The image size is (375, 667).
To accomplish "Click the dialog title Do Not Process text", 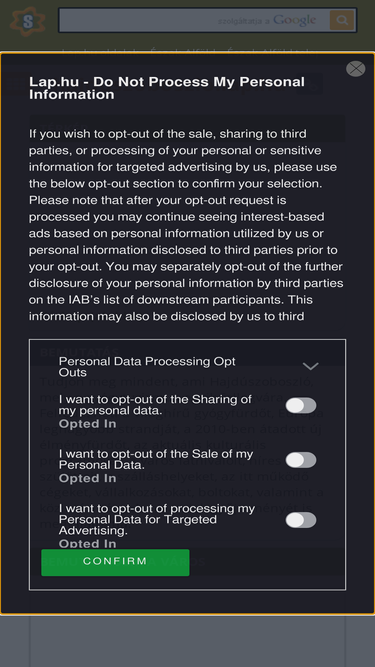I will click(167, 88).
